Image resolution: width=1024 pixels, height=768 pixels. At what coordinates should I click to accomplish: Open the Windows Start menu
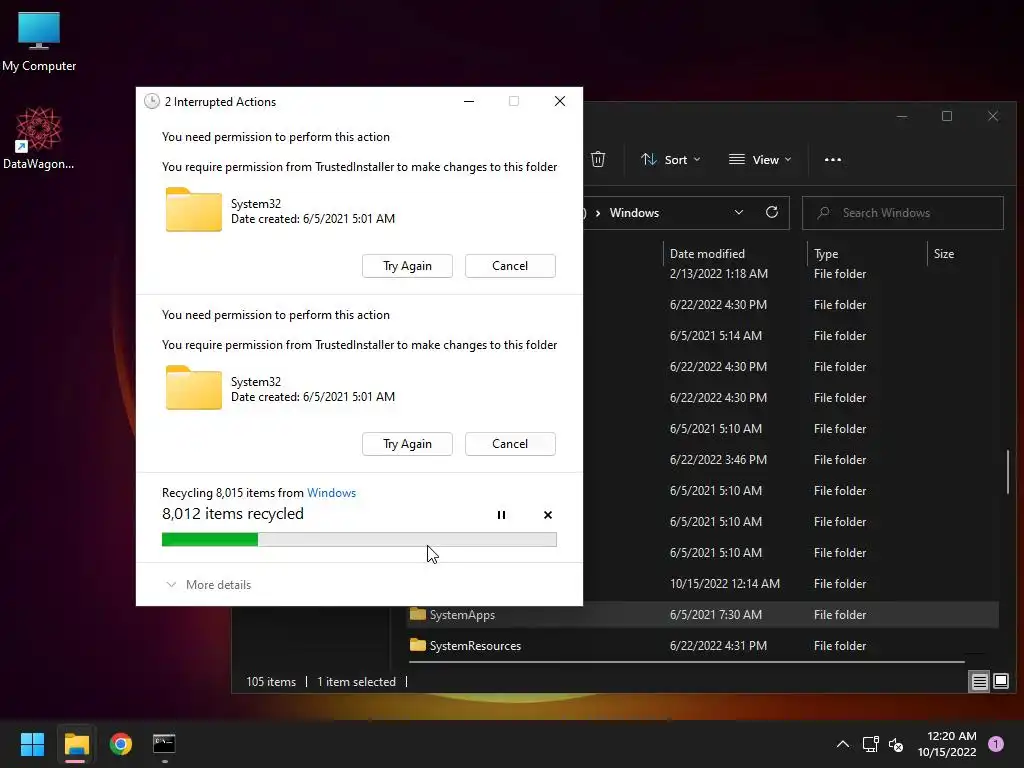click(x=32, y=744)
